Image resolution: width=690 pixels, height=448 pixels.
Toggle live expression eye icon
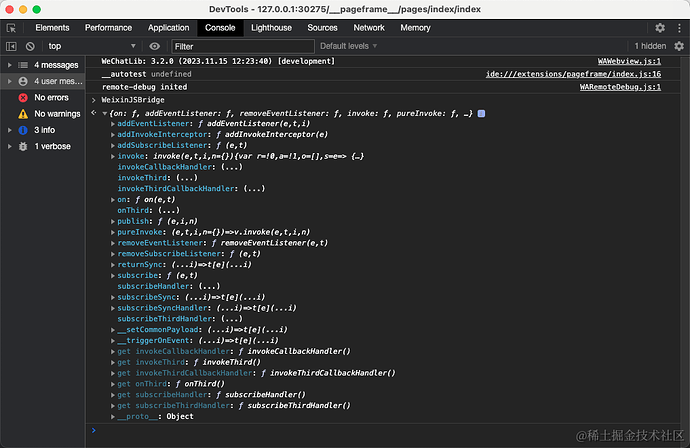tap(154, 46)
